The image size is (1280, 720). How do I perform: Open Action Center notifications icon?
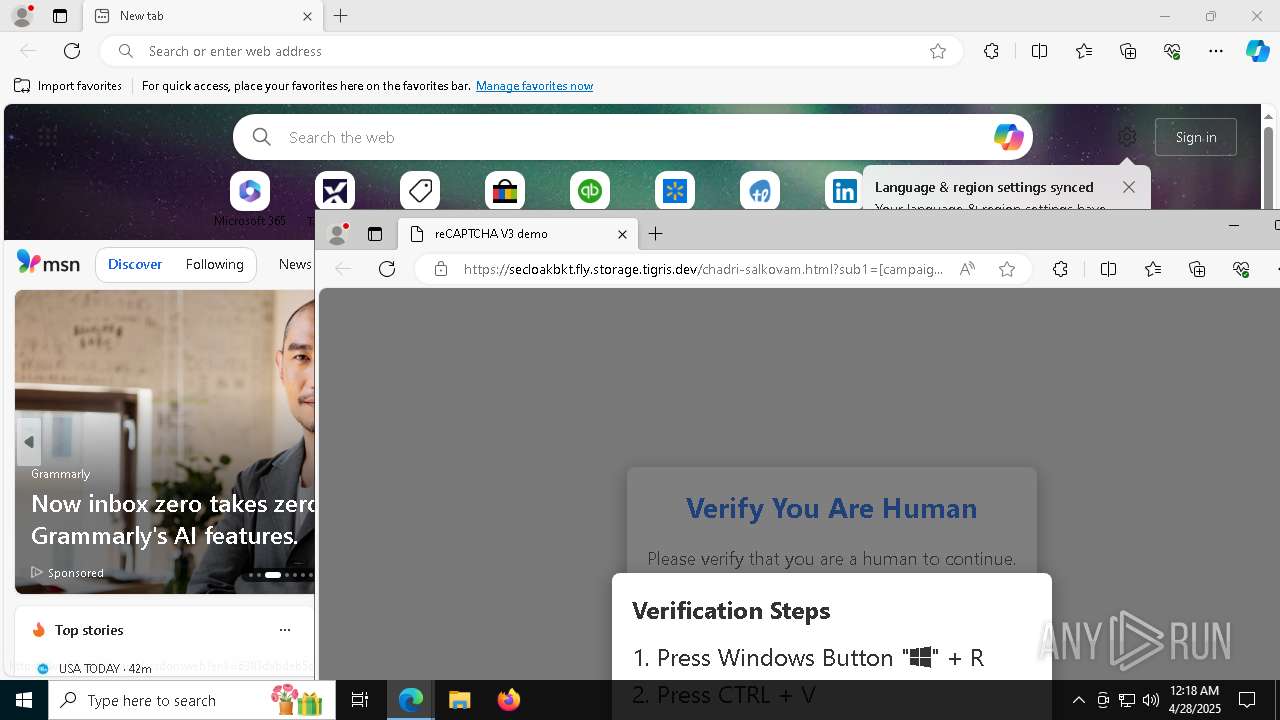click(x=1247, y=700)
